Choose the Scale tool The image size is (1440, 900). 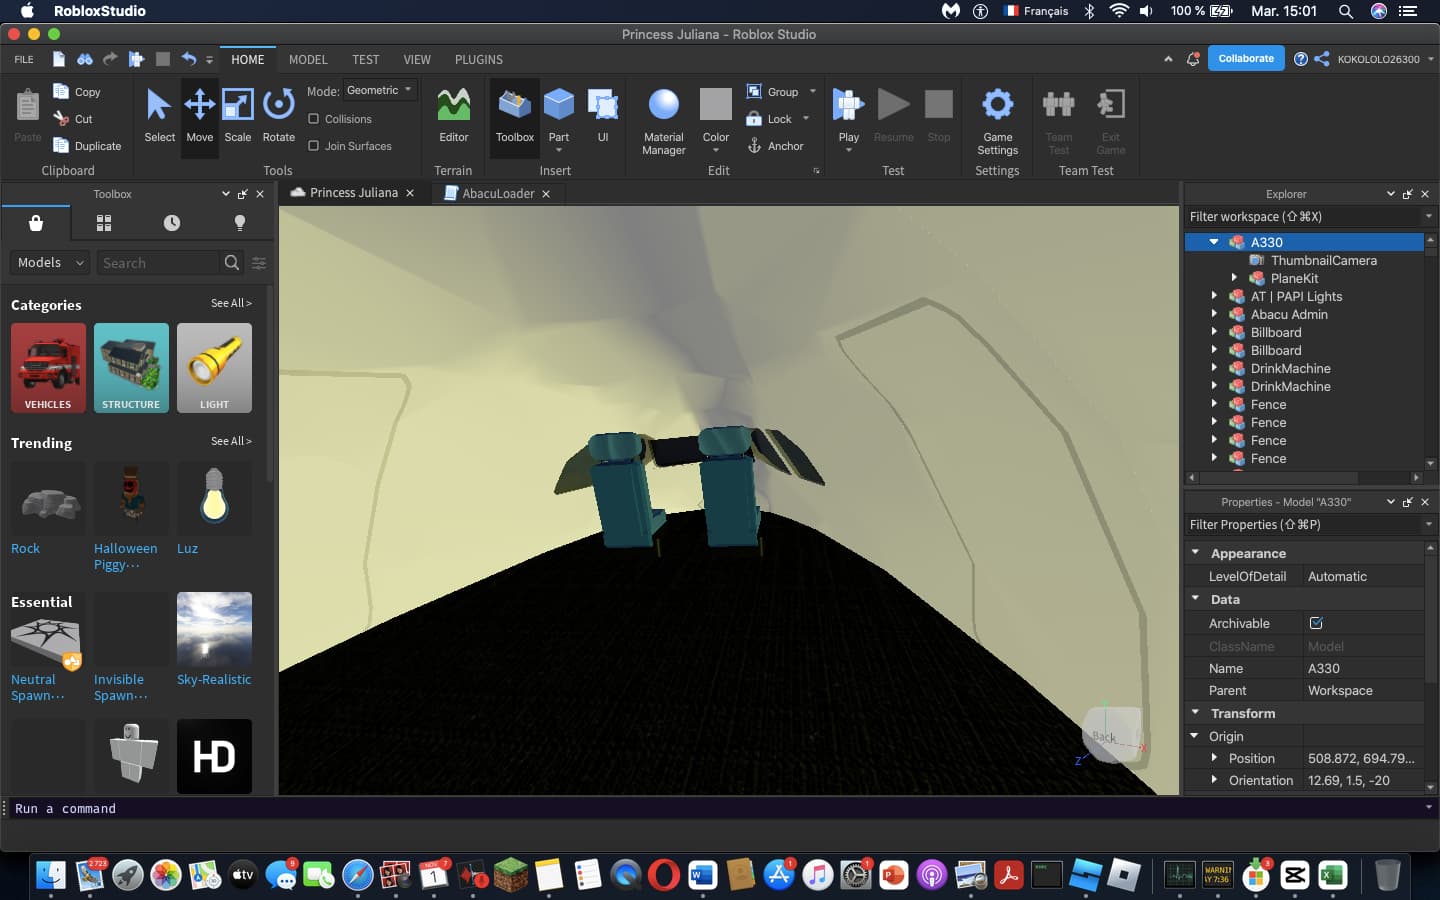(238, 115)
